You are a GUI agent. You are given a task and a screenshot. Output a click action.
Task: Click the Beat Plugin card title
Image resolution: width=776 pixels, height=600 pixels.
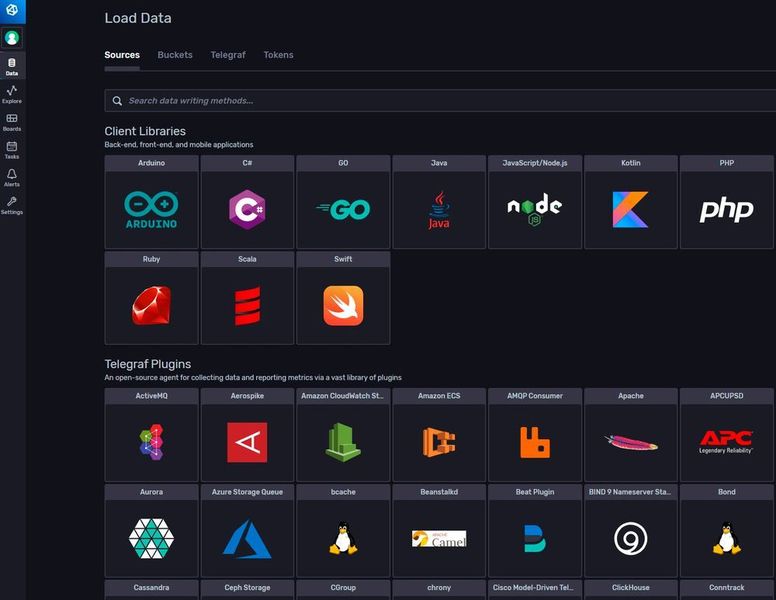pyautogui.click(x=534, y=492)
